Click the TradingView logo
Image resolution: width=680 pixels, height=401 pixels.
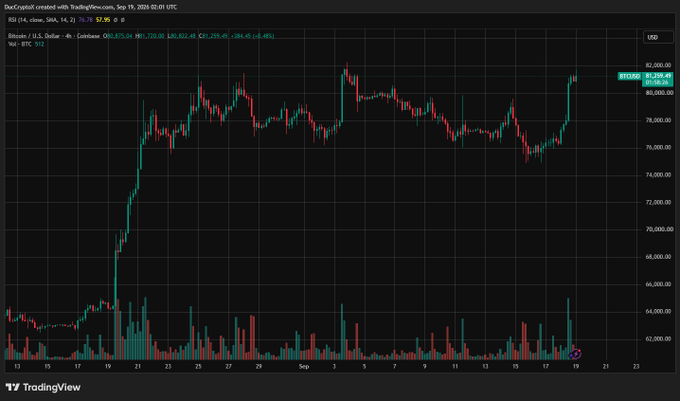click(43, 387)
